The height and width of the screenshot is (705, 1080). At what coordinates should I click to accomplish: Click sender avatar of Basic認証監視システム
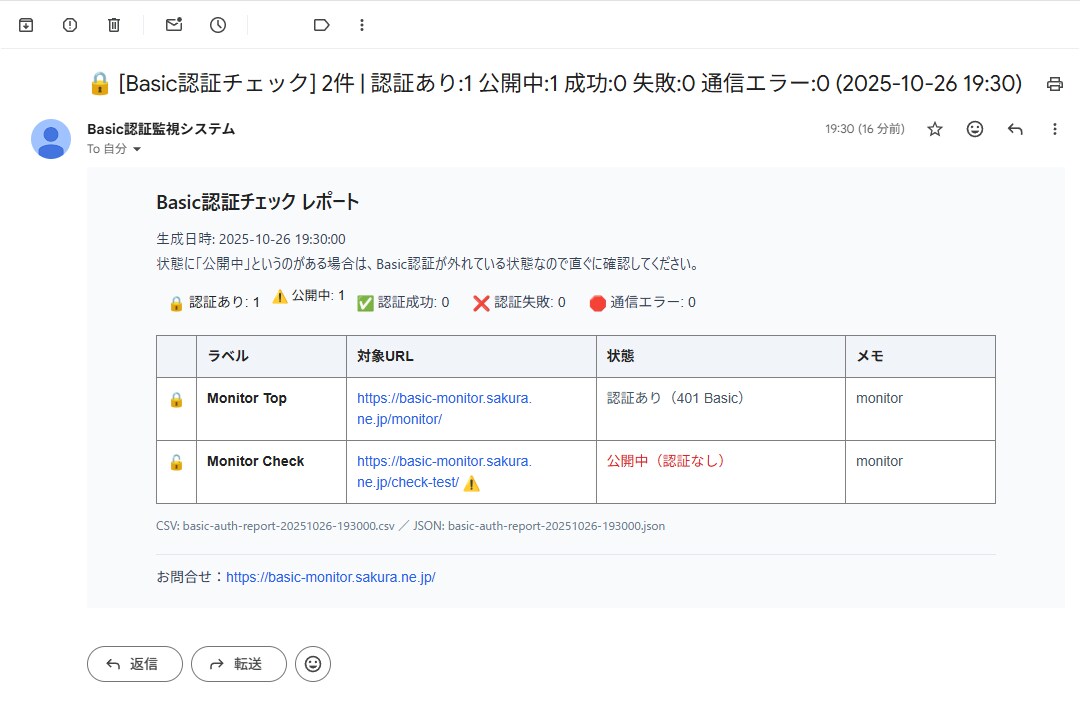point(51,139)
